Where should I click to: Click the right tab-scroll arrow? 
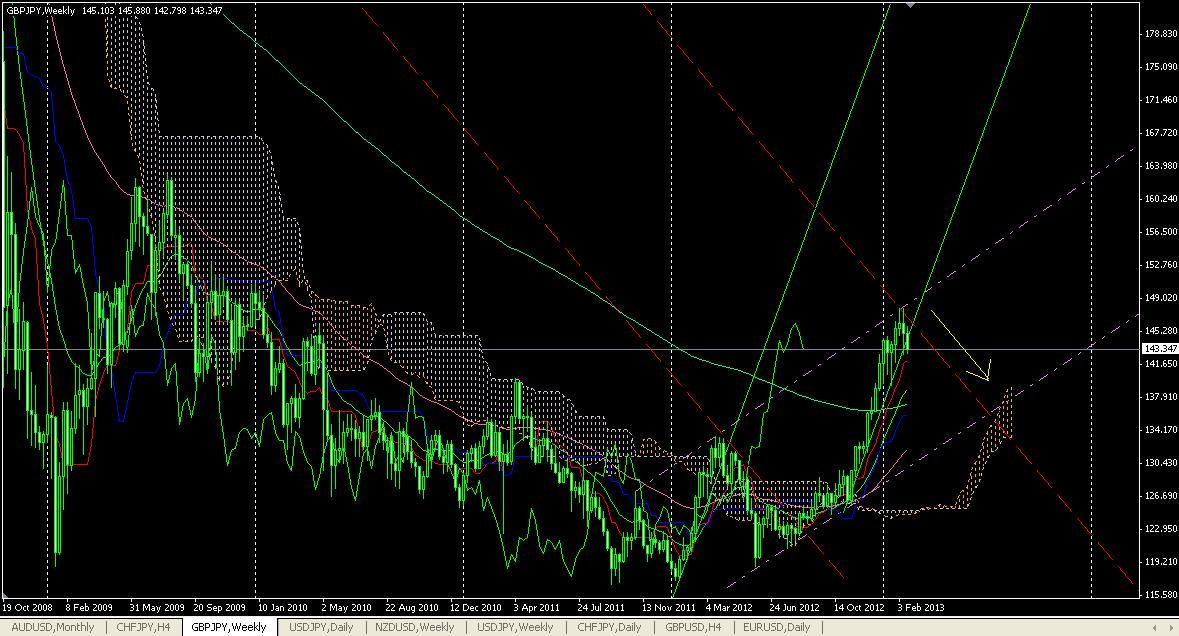pyautogui.click(x=1170, y=627)
